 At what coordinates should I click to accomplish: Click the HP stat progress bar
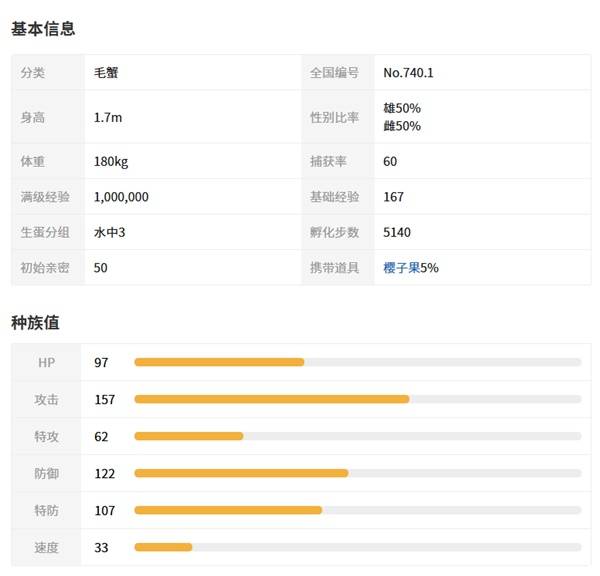[x=357, y=362]
